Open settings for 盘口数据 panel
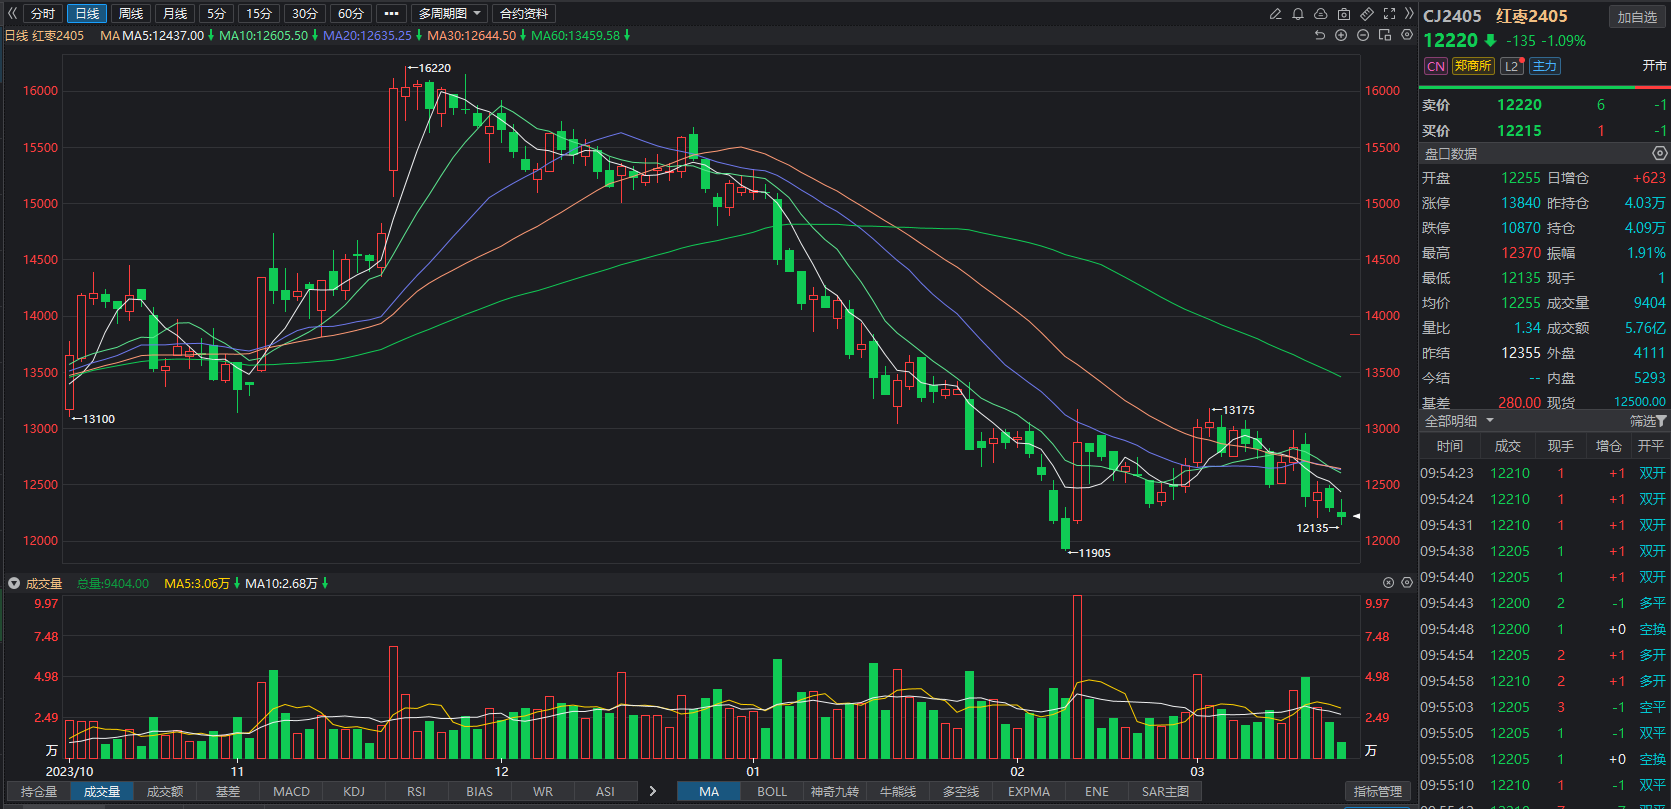 [x=1659, y=153]
